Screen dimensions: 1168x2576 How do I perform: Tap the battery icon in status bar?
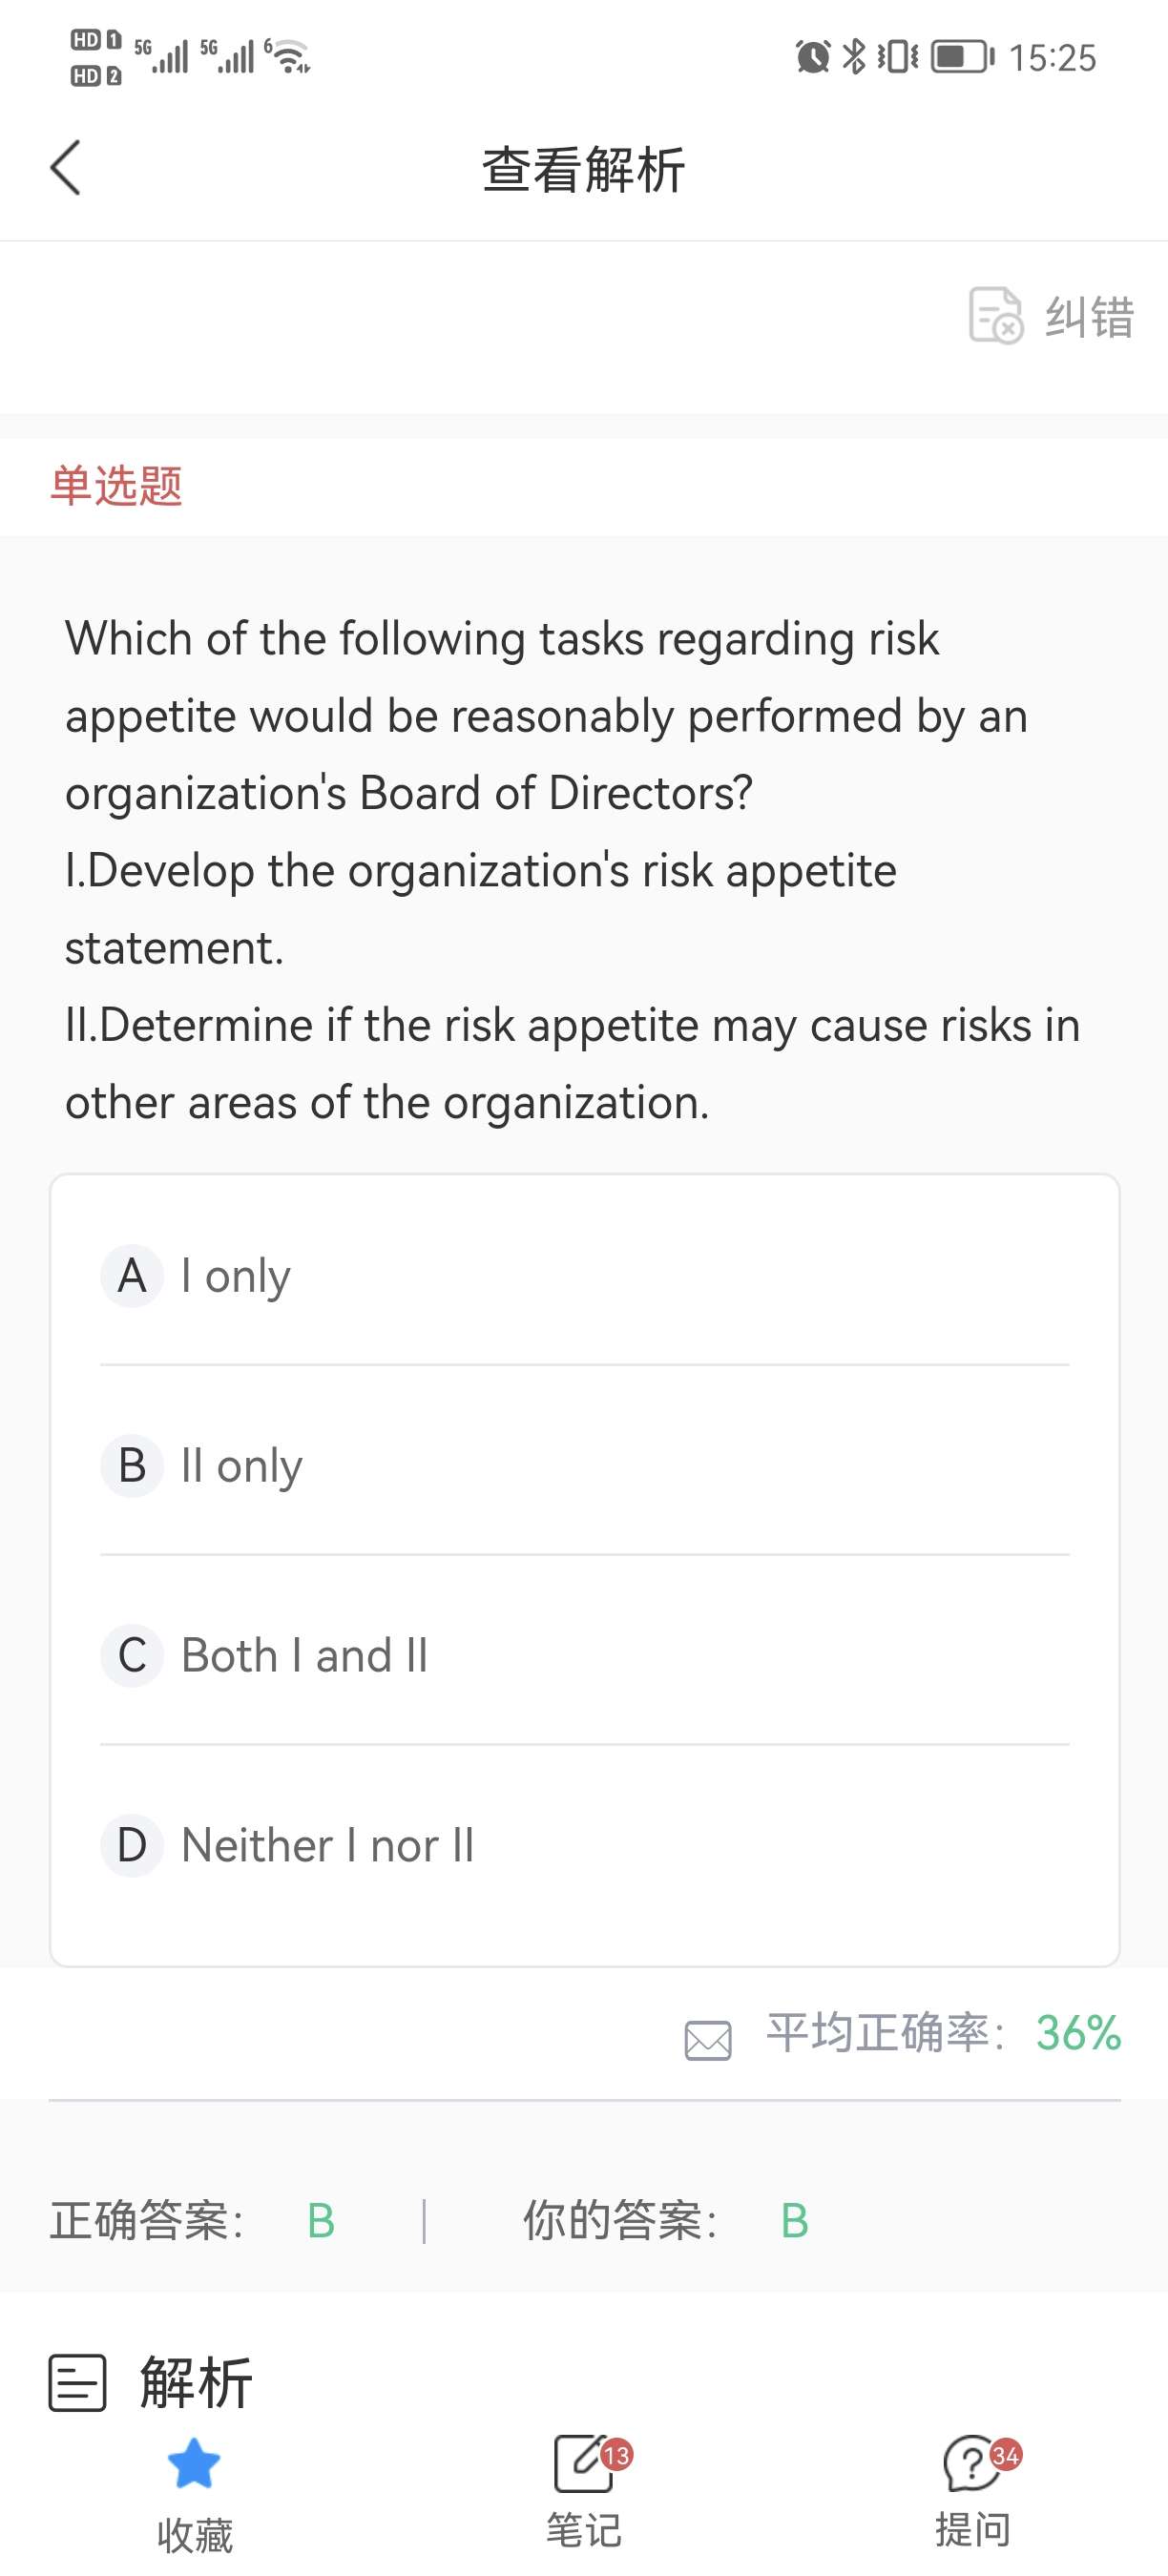(x=962, y=56)
